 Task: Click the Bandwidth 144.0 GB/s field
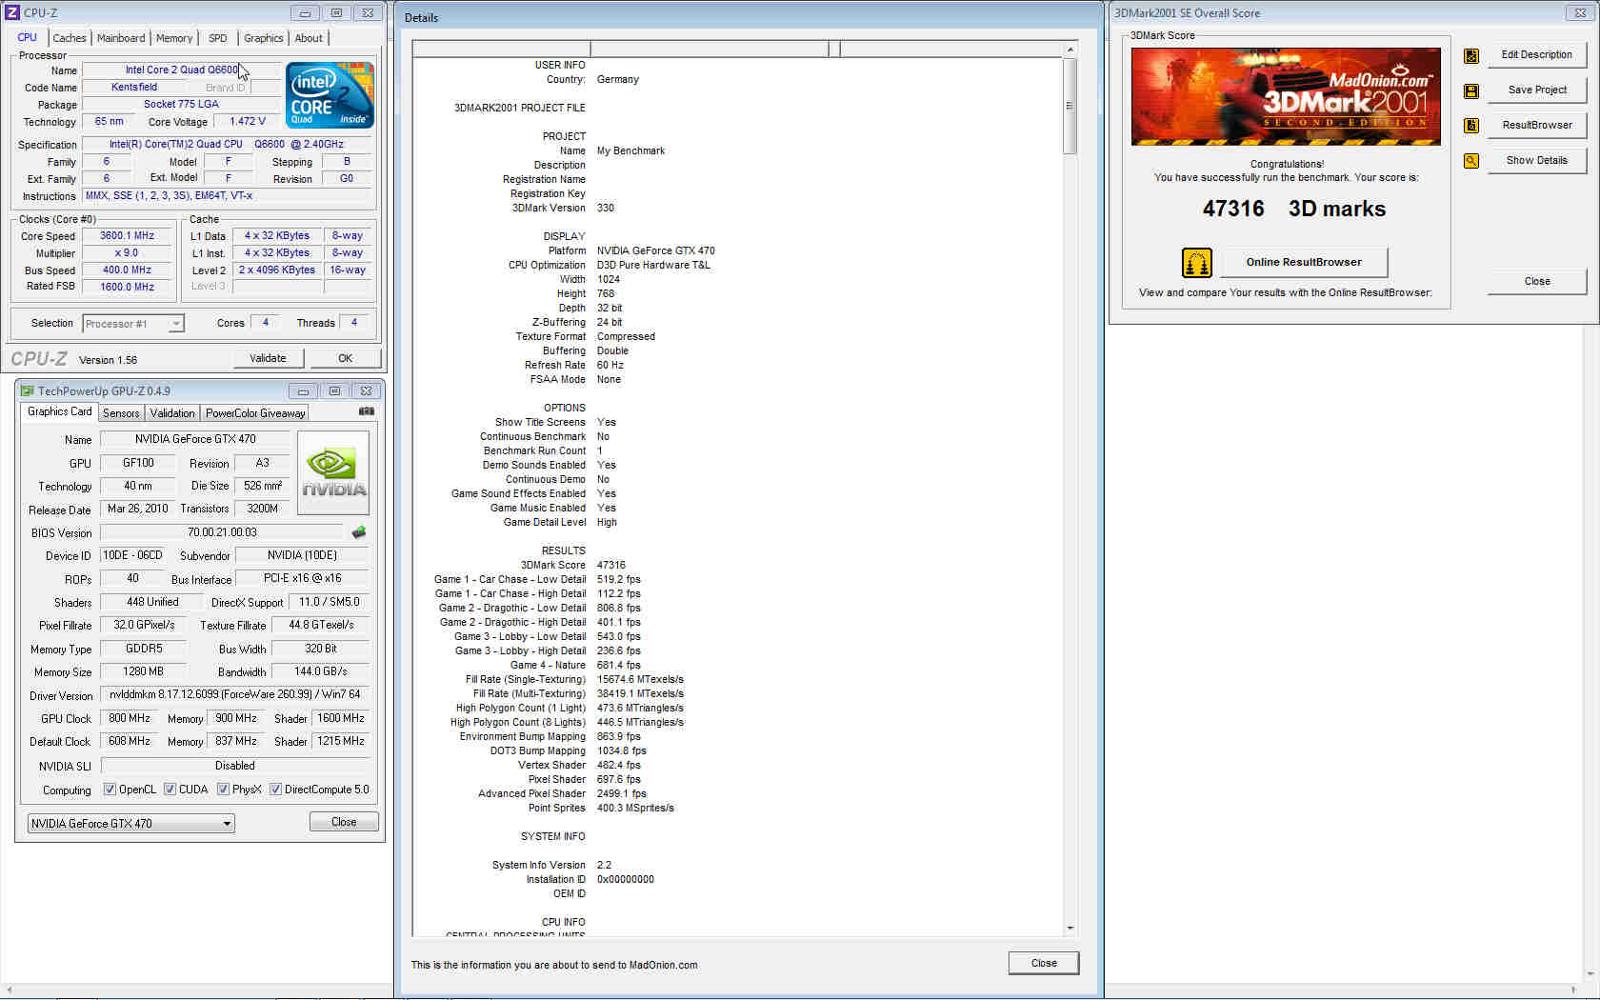tap(321, 672)
